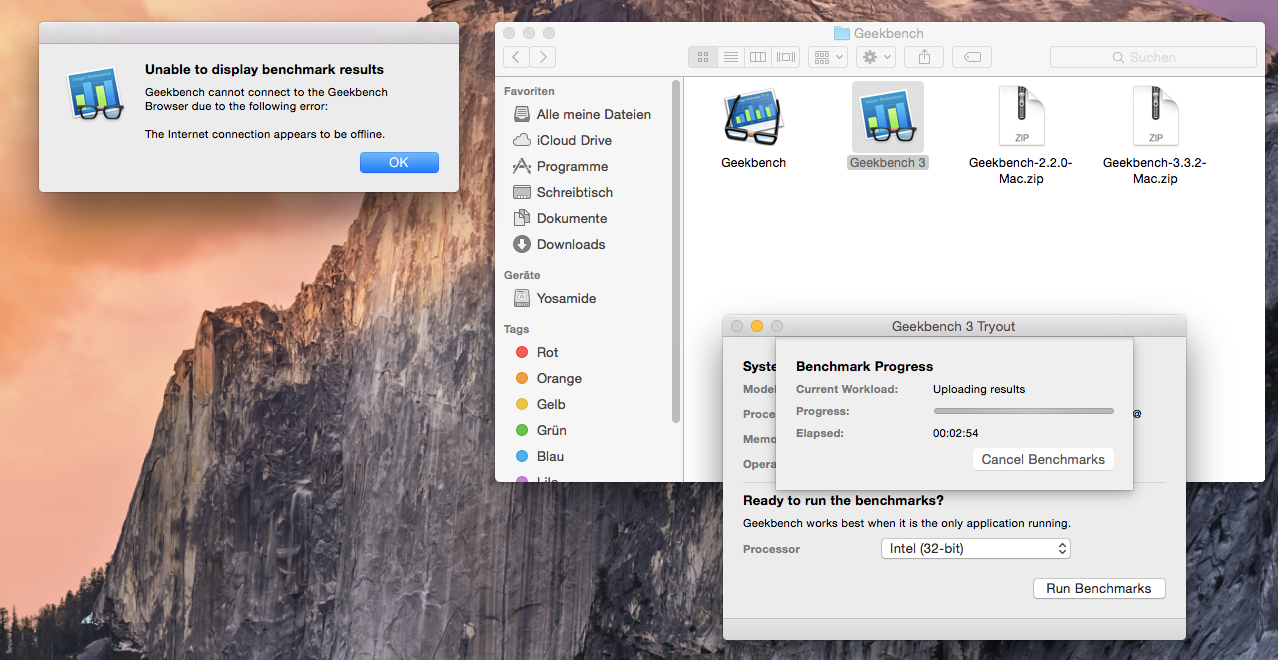Screen dimensions: 1278x660
Task: Open the arrange-by dropdown in Finder
Action: (x=828, y=57)
